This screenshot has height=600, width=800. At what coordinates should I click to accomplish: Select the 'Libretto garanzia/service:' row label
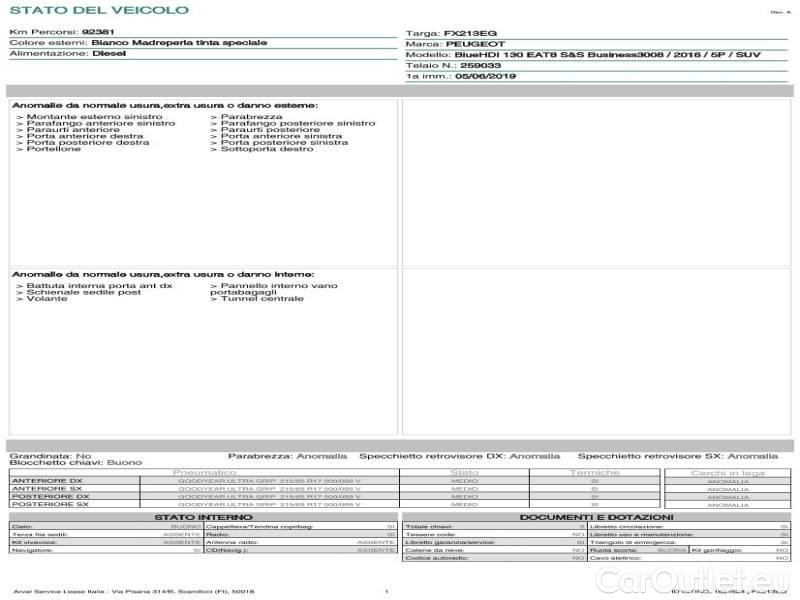(x=450, y=542)
